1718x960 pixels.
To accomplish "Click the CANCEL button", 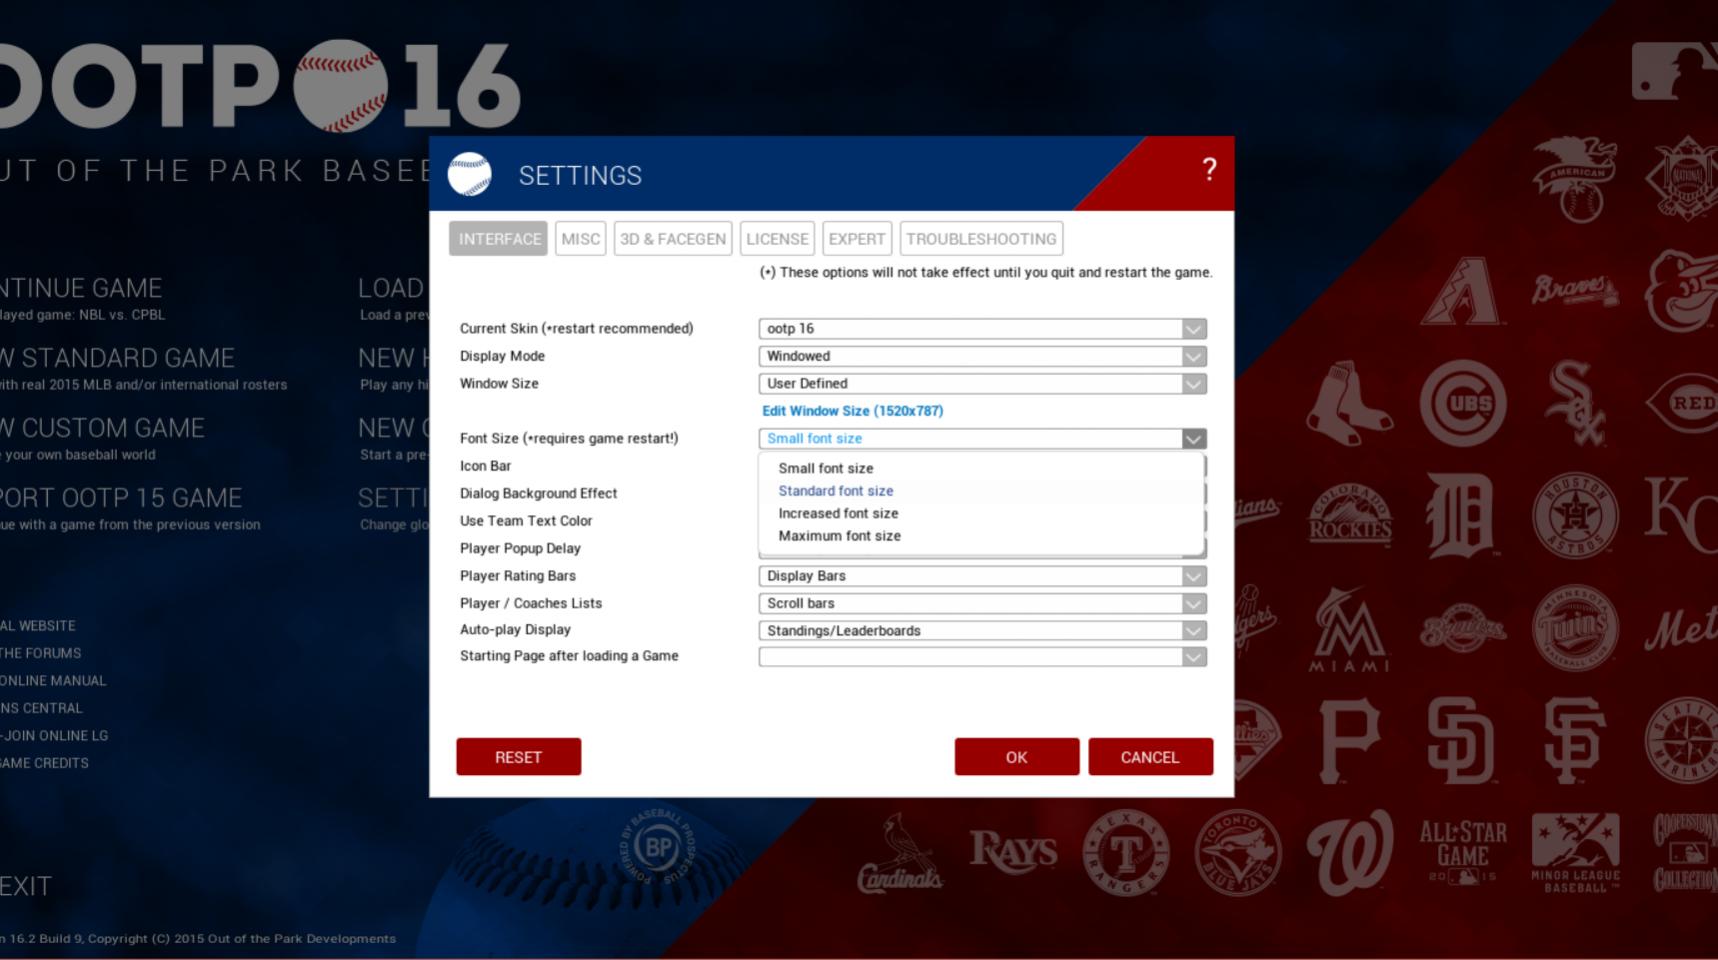I will click(1150, 757).
